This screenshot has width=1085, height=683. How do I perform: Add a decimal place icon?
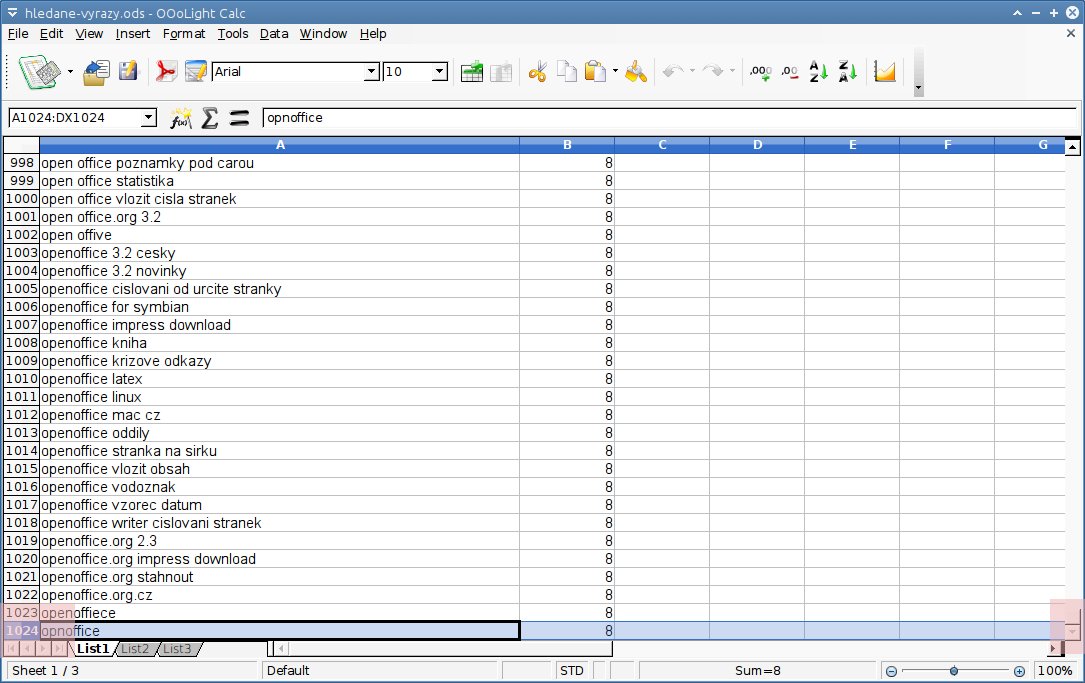[x=760, y=72]
